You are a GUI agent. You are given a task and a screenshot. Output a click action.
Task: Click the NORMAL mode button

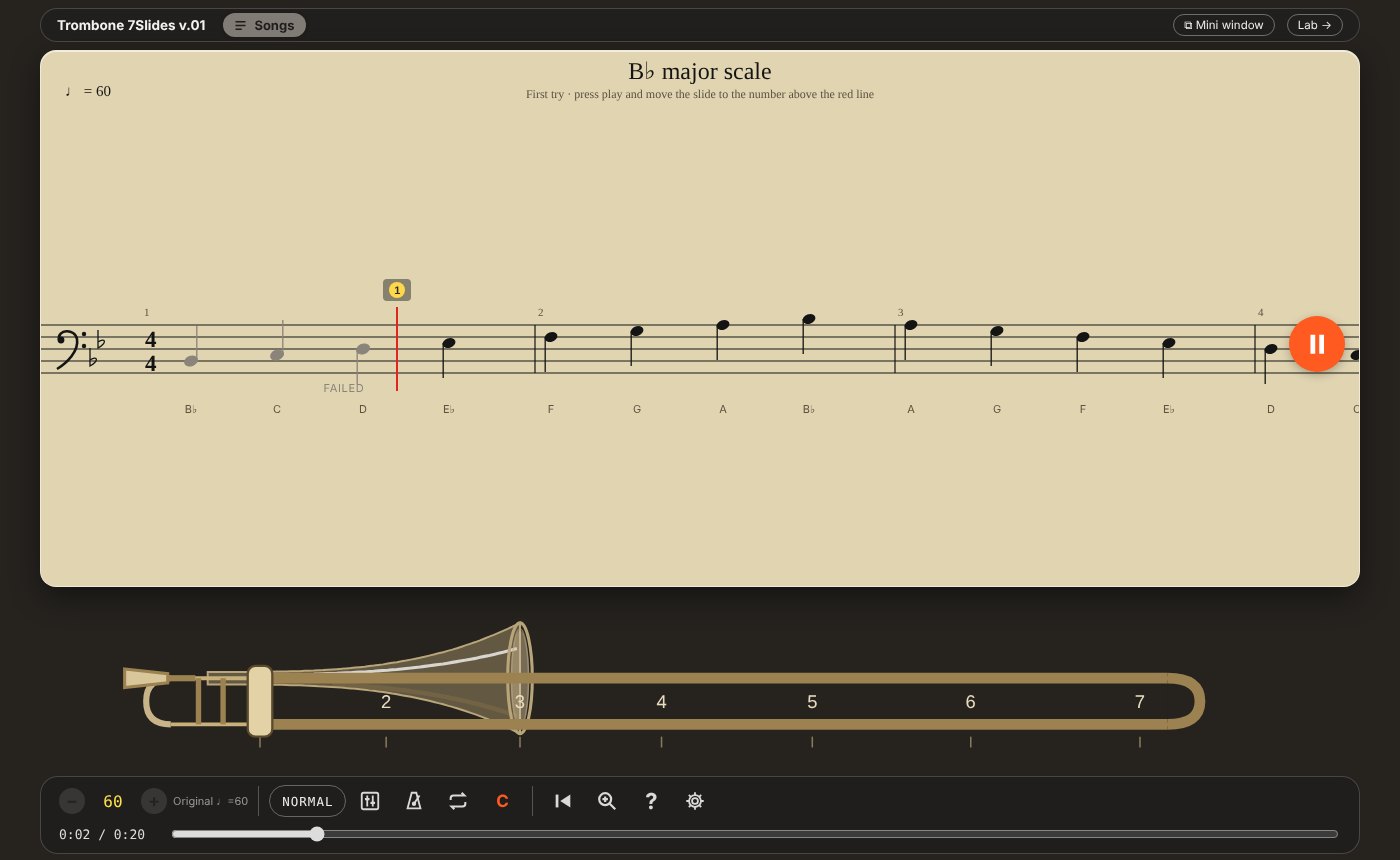coord(307,801)
